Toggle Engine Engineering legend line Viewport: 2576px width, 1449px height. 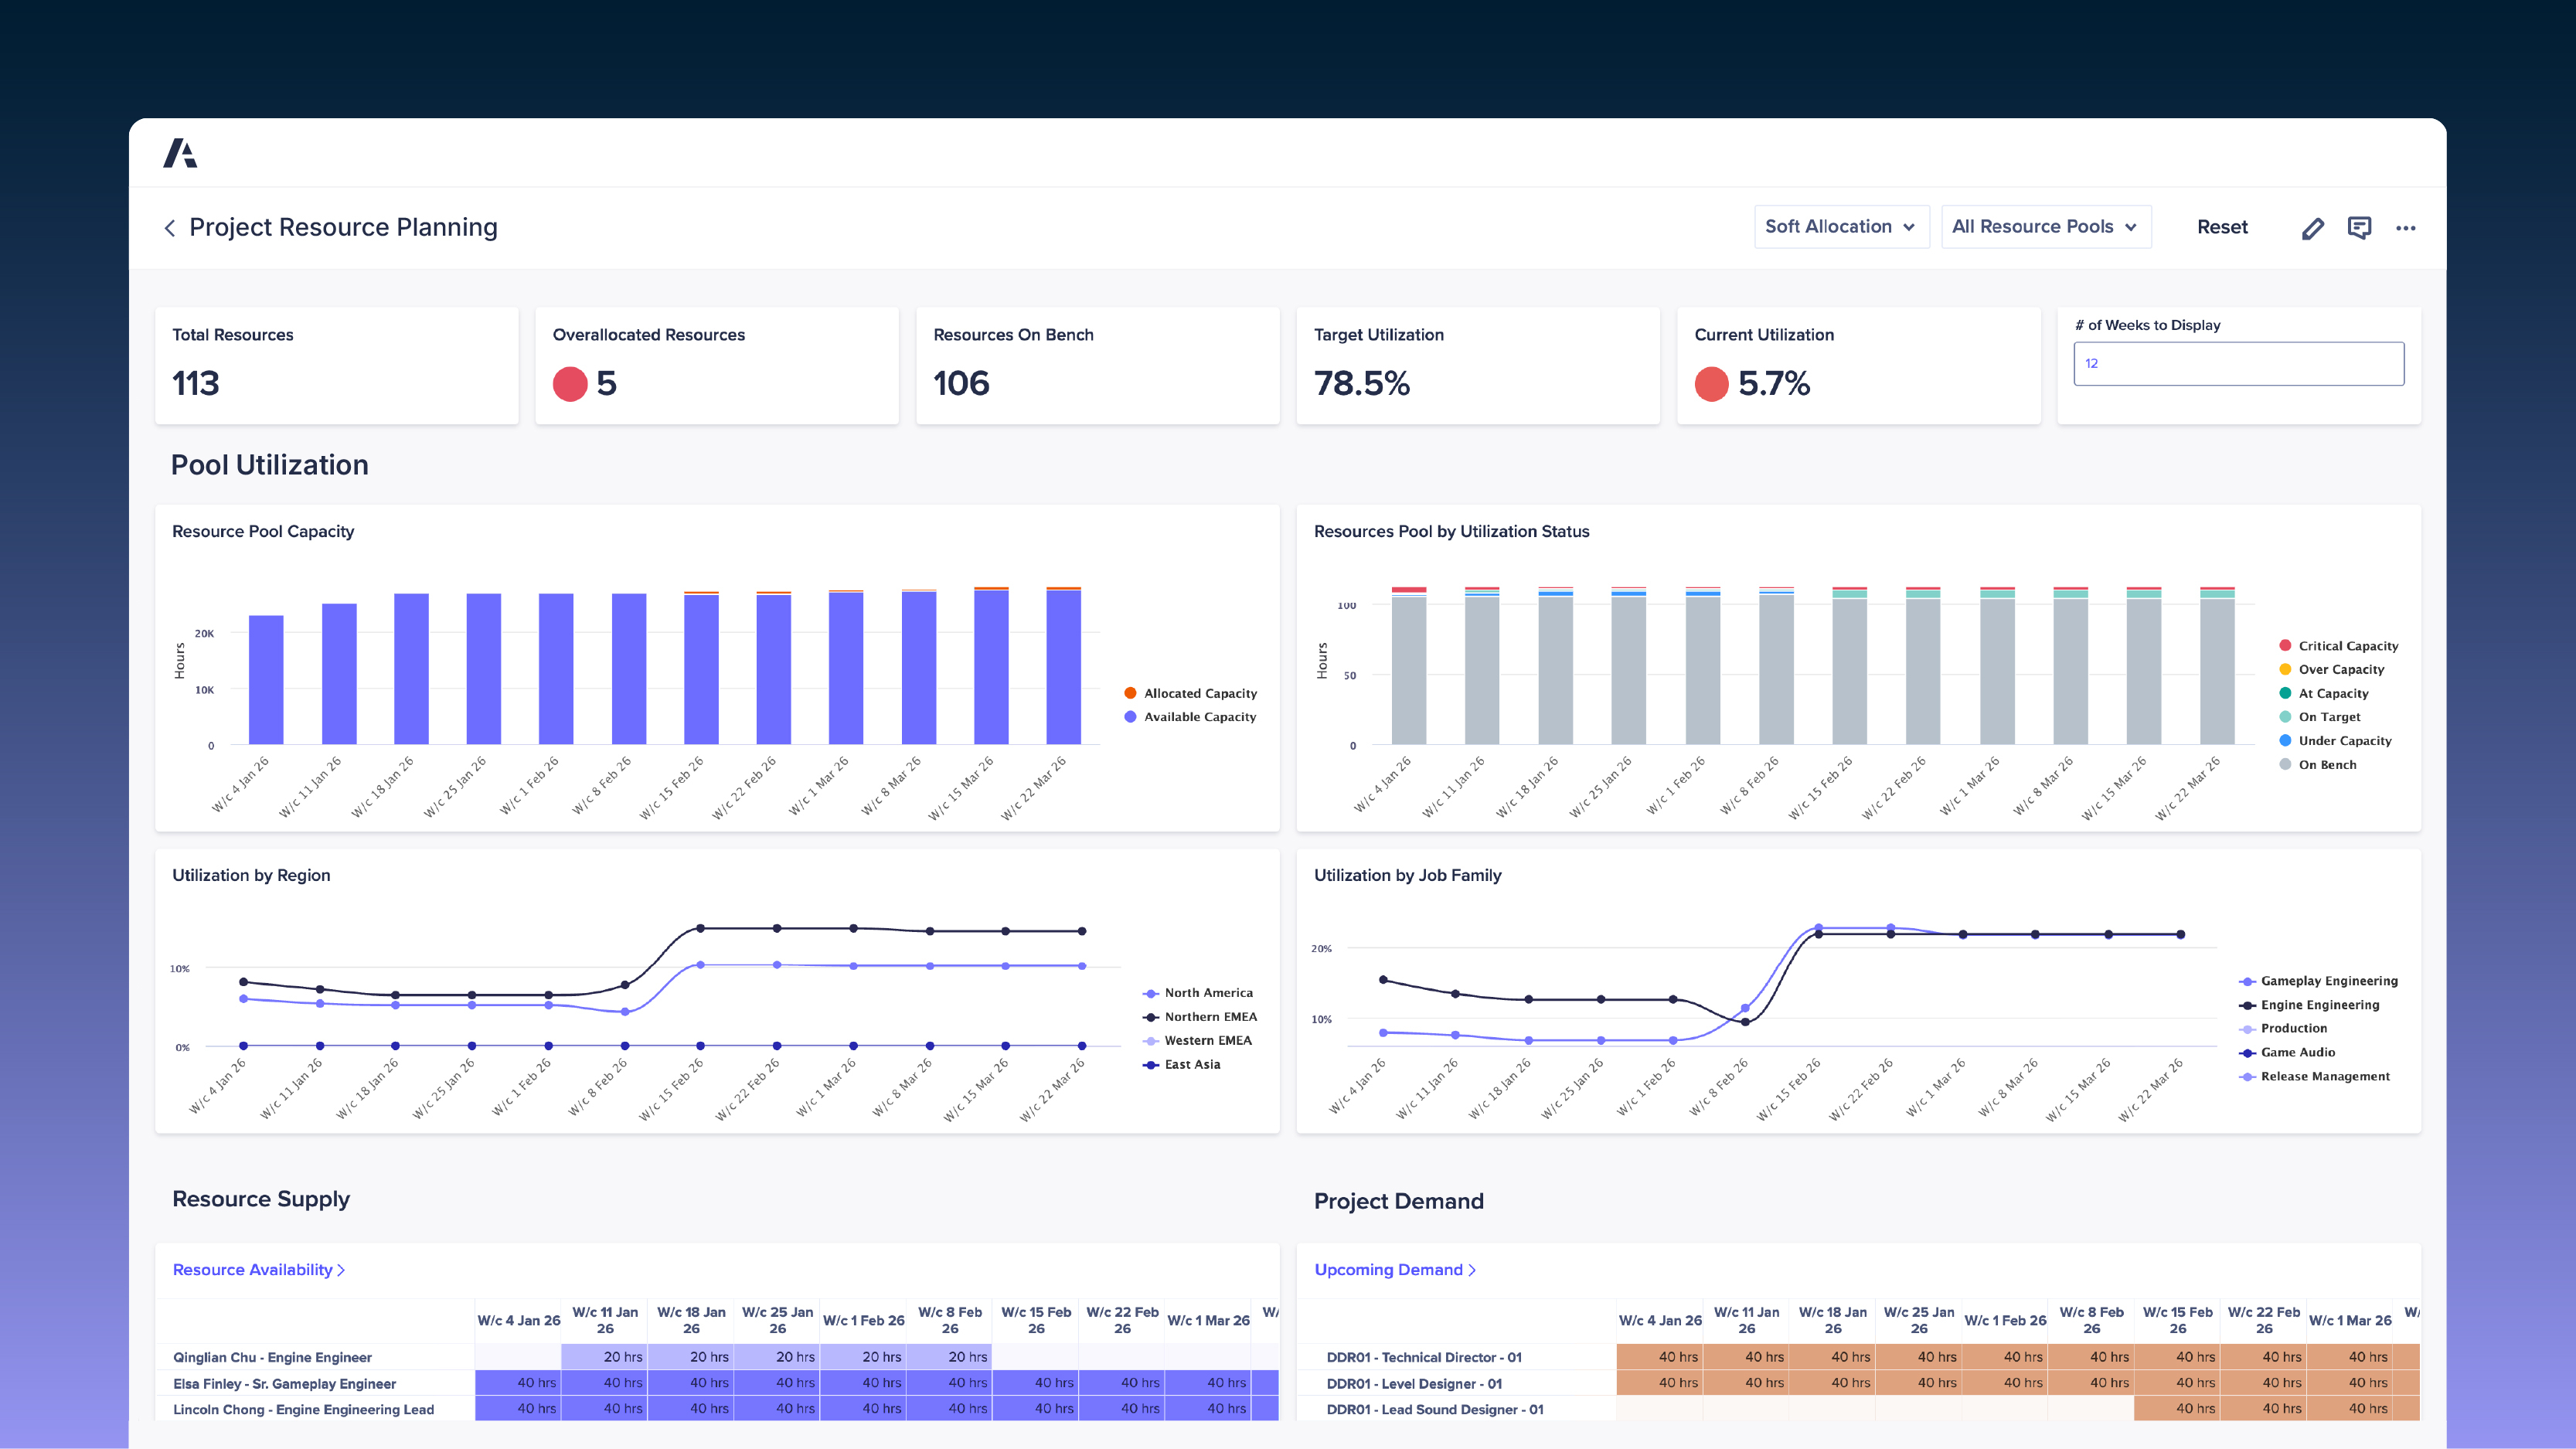tap(2319, 1004)
